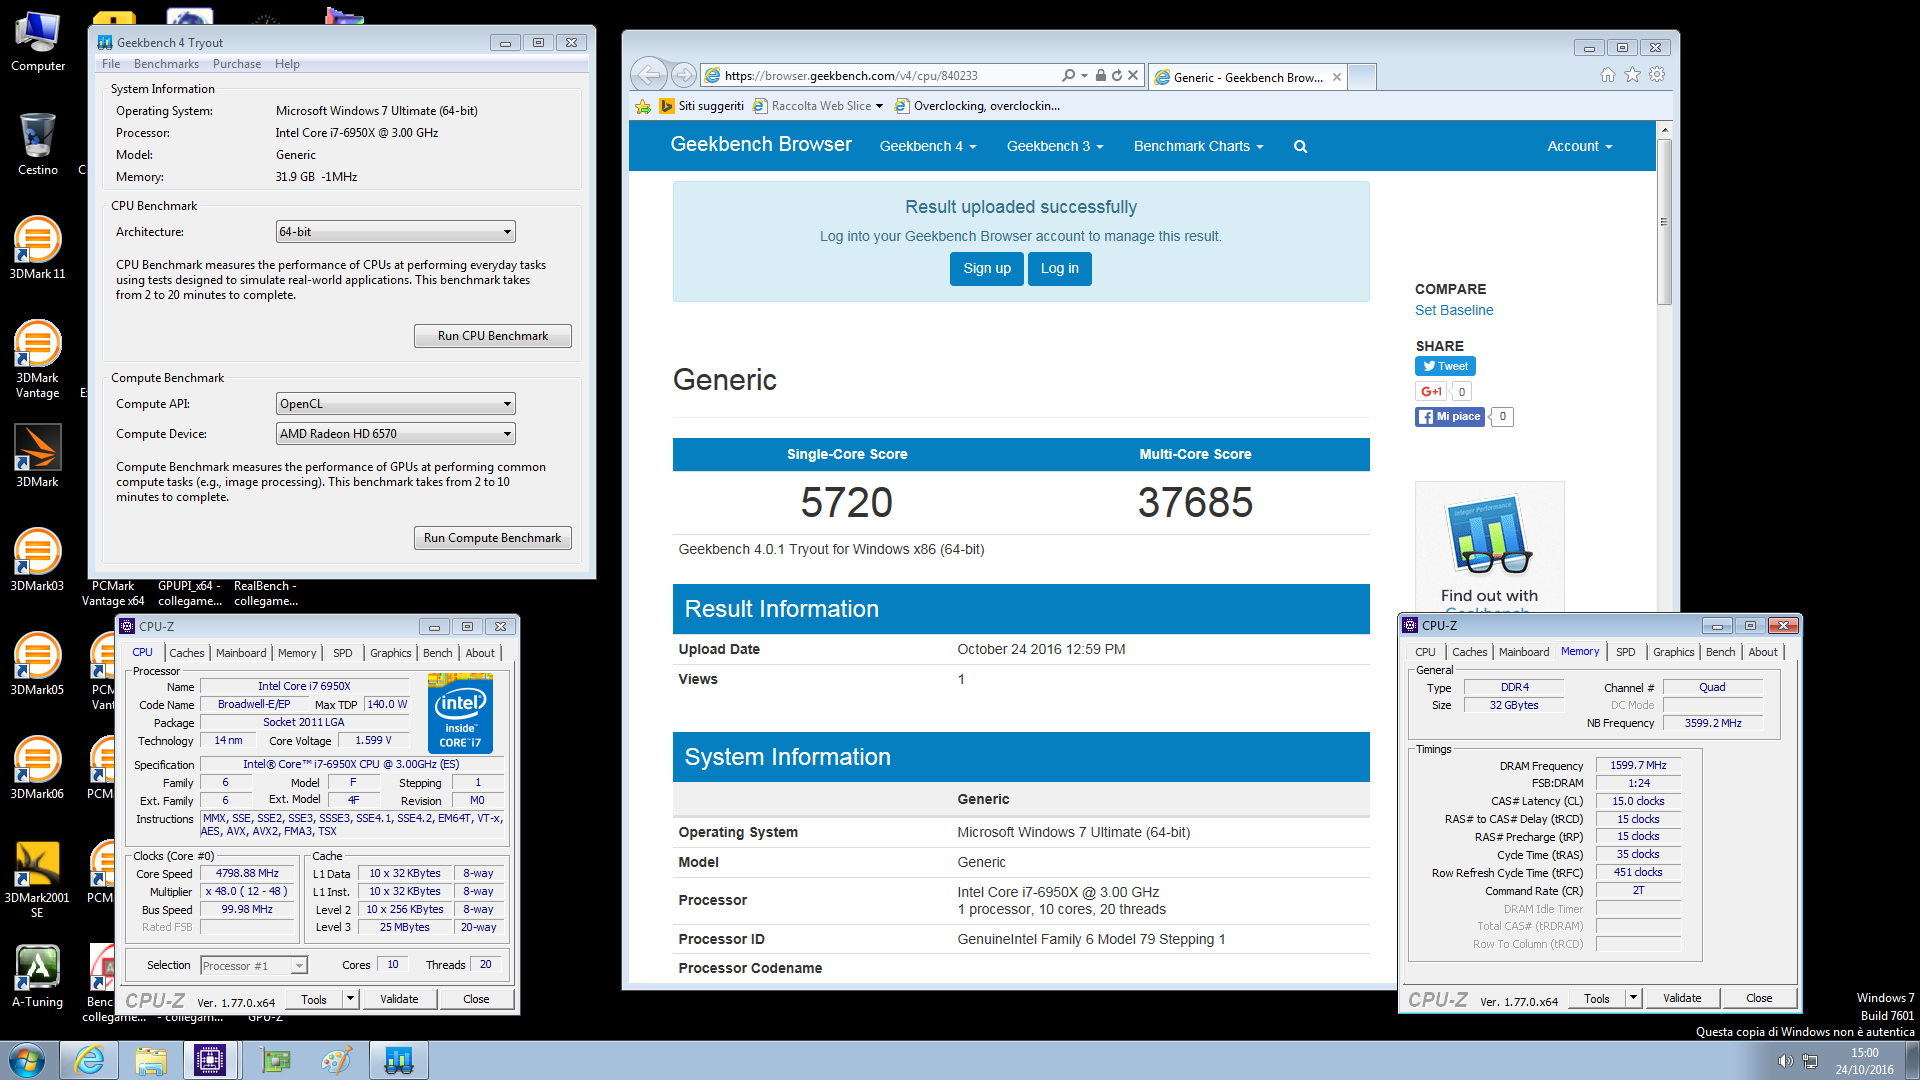Open the Cestino recycle bin icon
This screenshot has width=1920, height=1080.
(38, 143)
